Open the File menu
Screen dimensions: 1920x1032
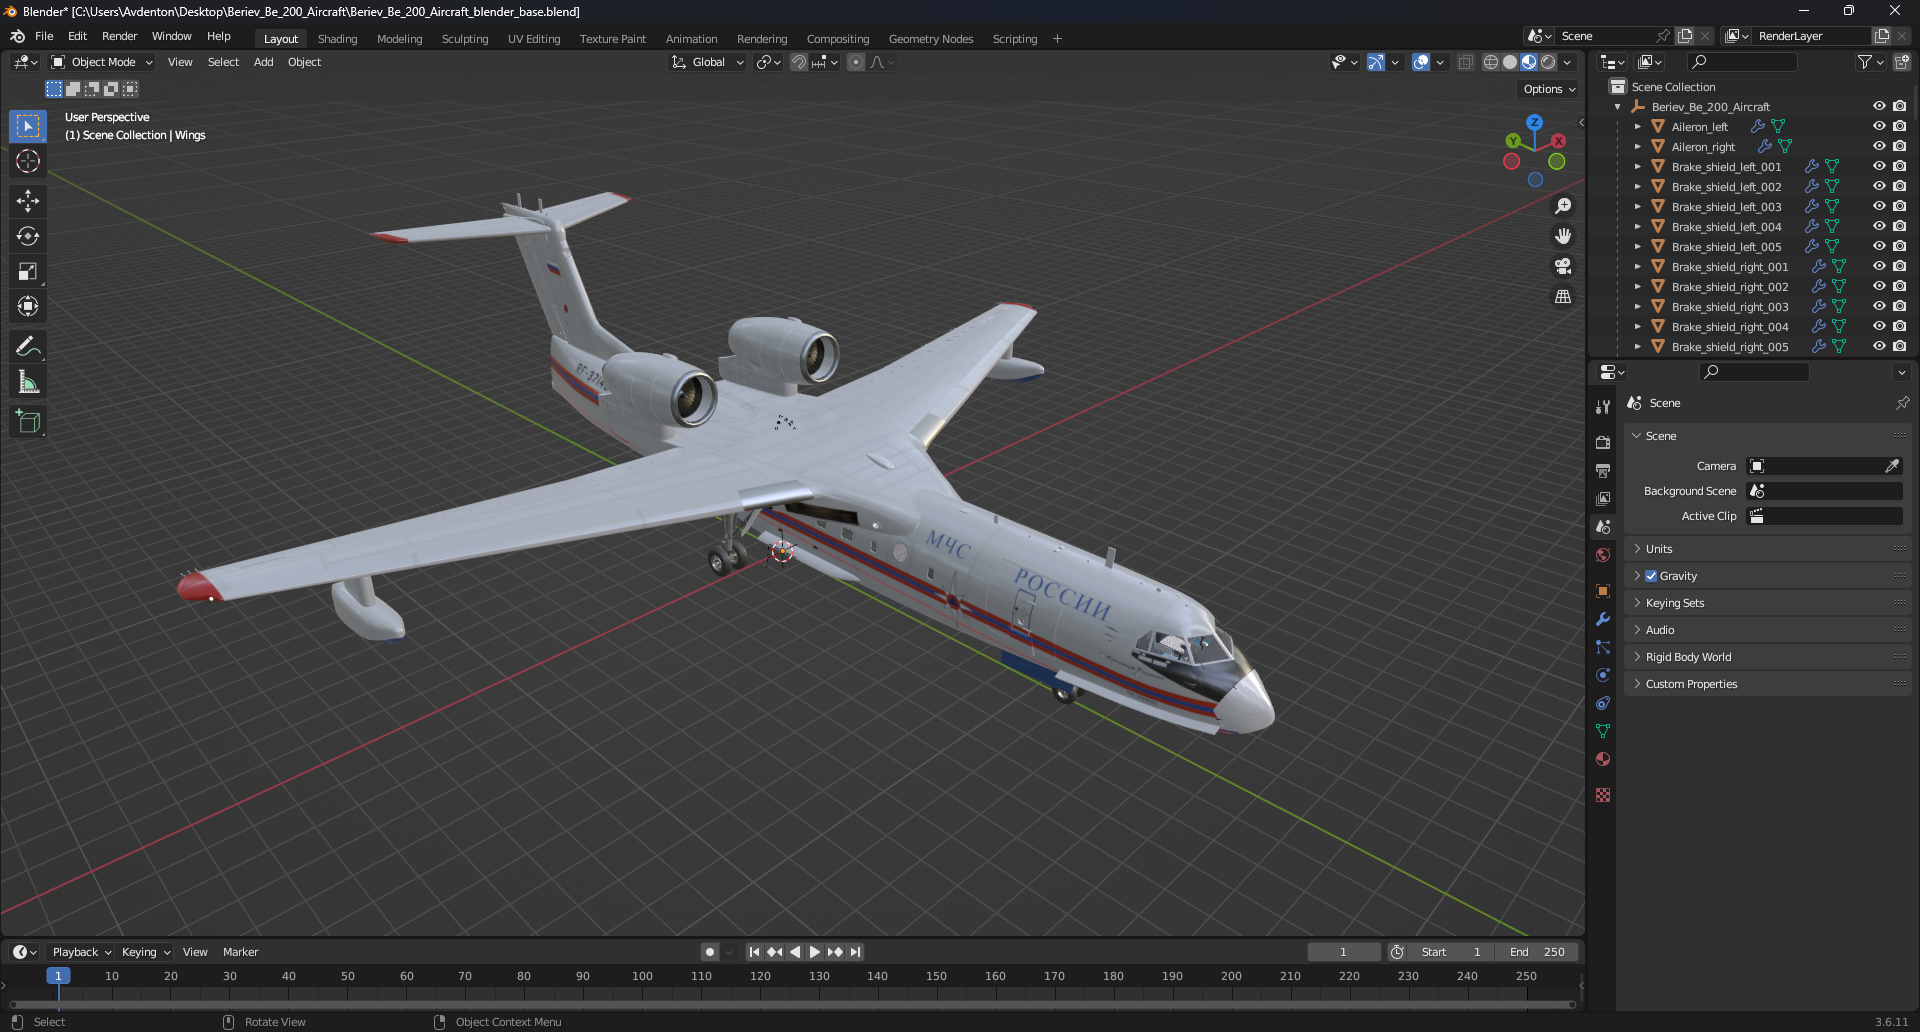[x=44, y=36]
